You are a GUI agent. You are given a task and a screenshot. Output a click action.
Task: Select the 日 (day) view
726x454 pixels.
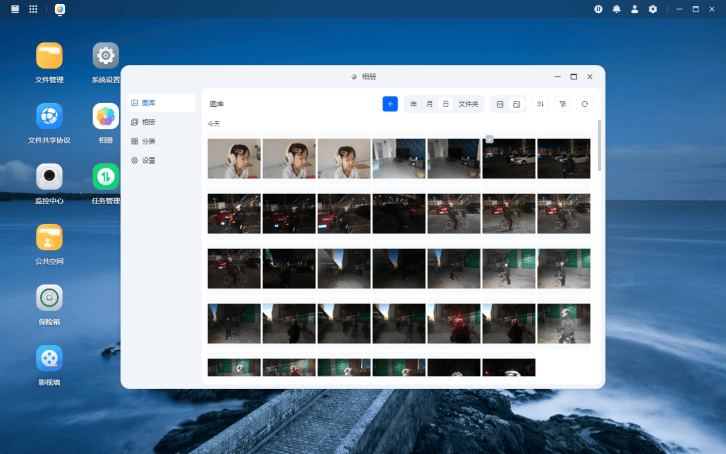(446, 104)
